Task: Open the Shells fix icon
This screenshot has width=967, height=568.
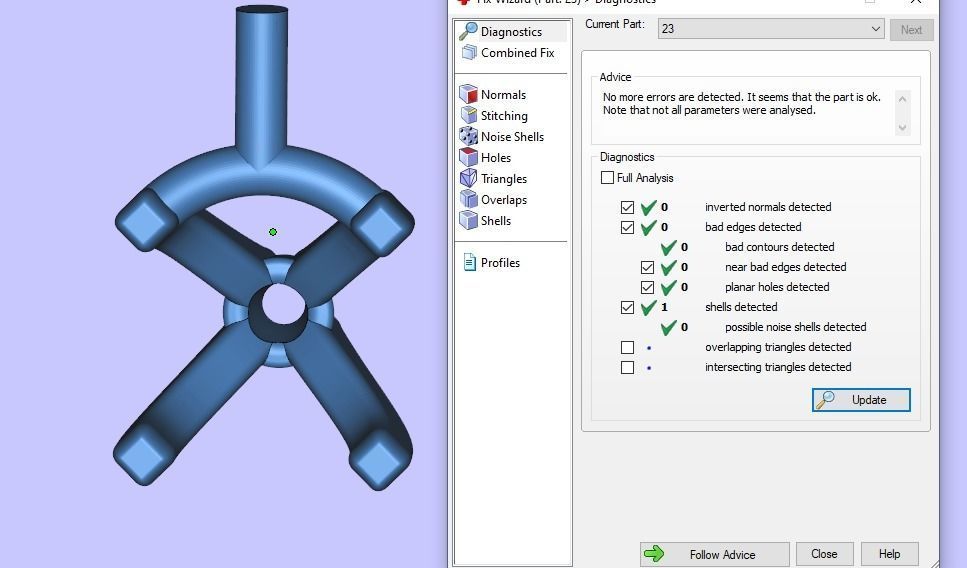Action: pos(469,220)
